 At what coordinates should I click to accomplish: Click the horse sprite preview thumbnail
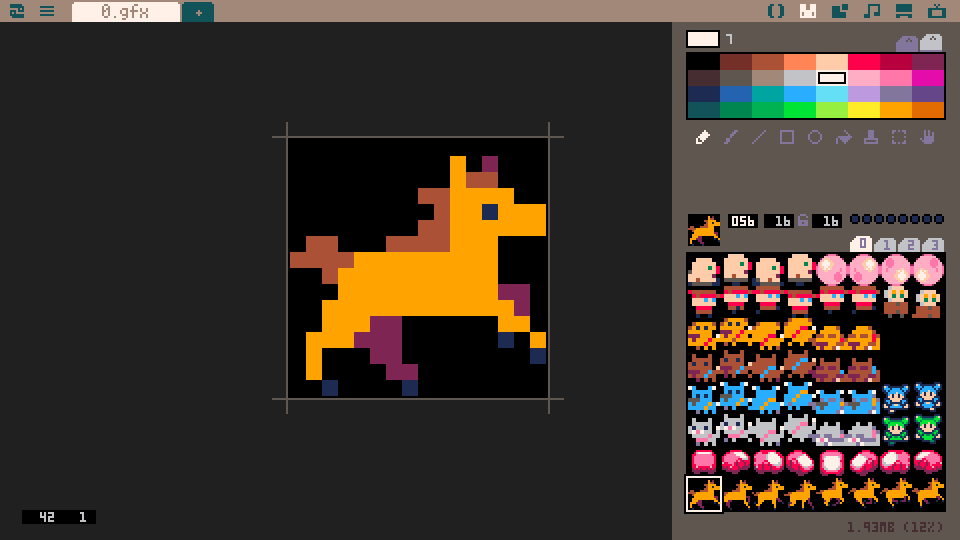pos(703,230)
